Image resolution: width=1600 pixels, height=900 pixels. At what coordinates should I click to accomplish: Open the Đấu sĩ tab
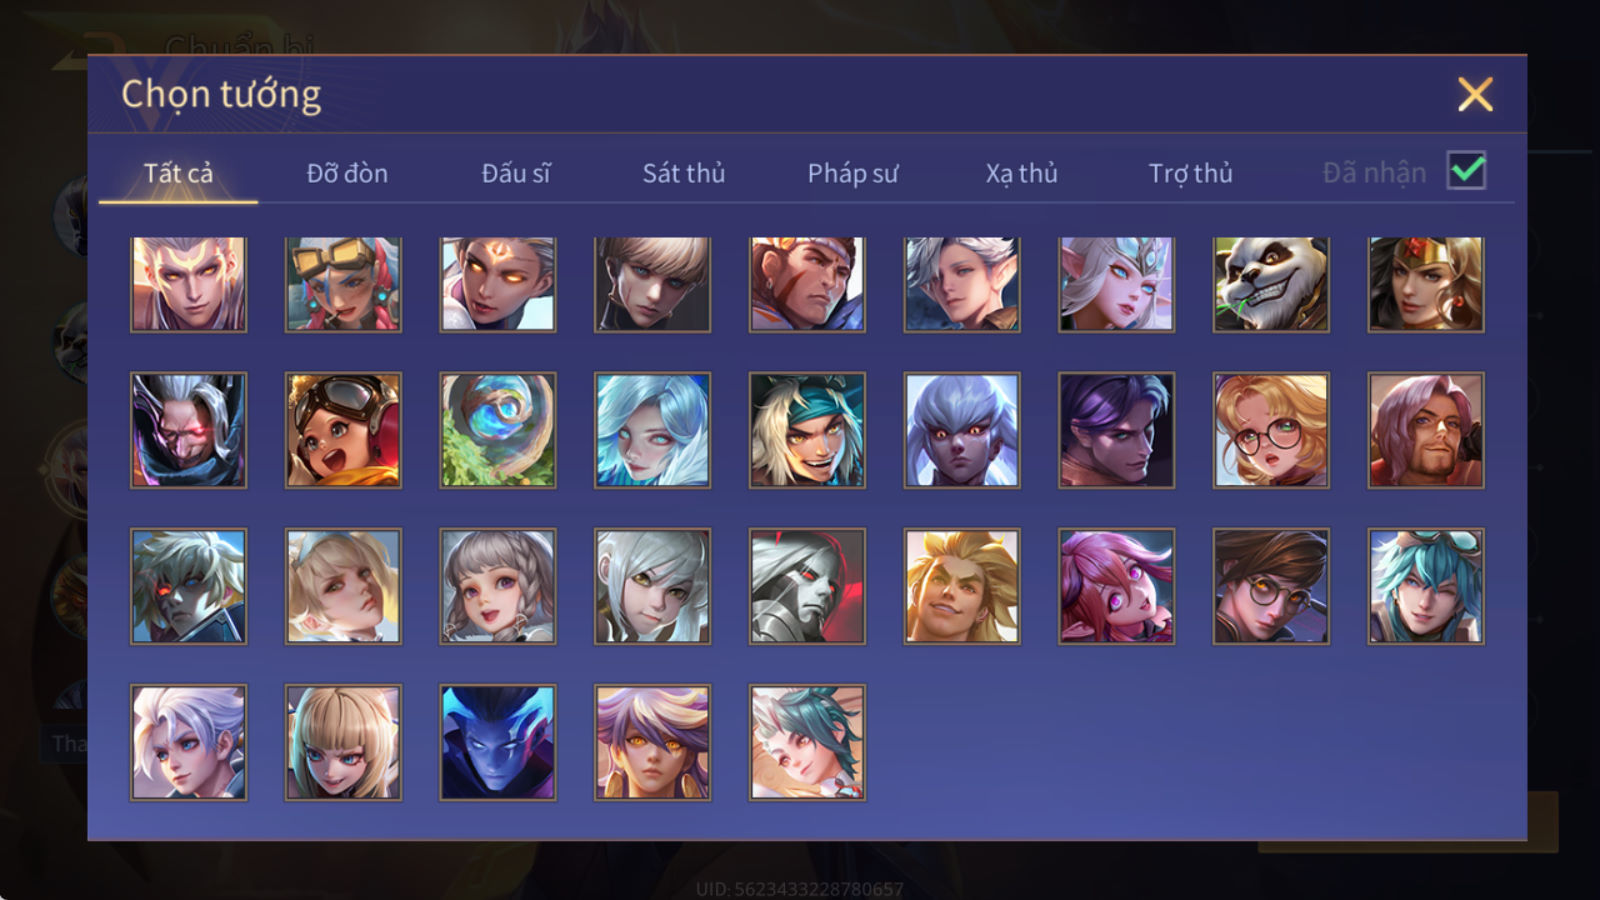click(x=516, y=173)
